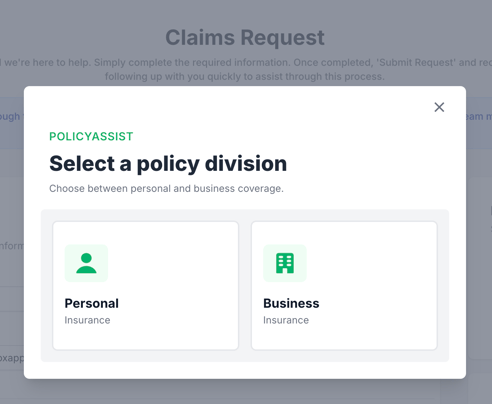Select the Personal Insurance card
Screen dimensions: 492x404
[146, 286]
